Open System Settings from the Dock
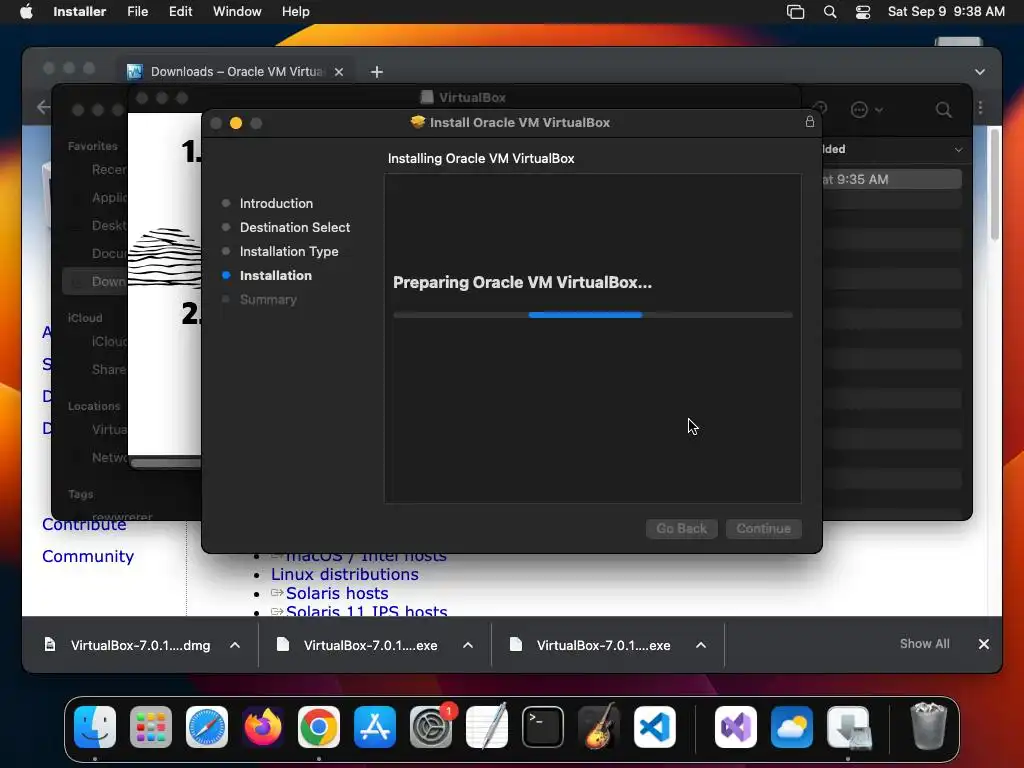The width and height of the screenshot is (1024, 768). (431, 727)
